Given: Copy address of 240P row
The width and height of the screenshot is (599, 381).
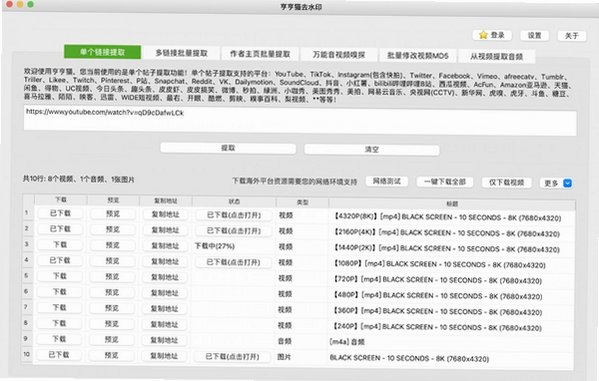Looking at the screenshot, I should click(164, 324).
